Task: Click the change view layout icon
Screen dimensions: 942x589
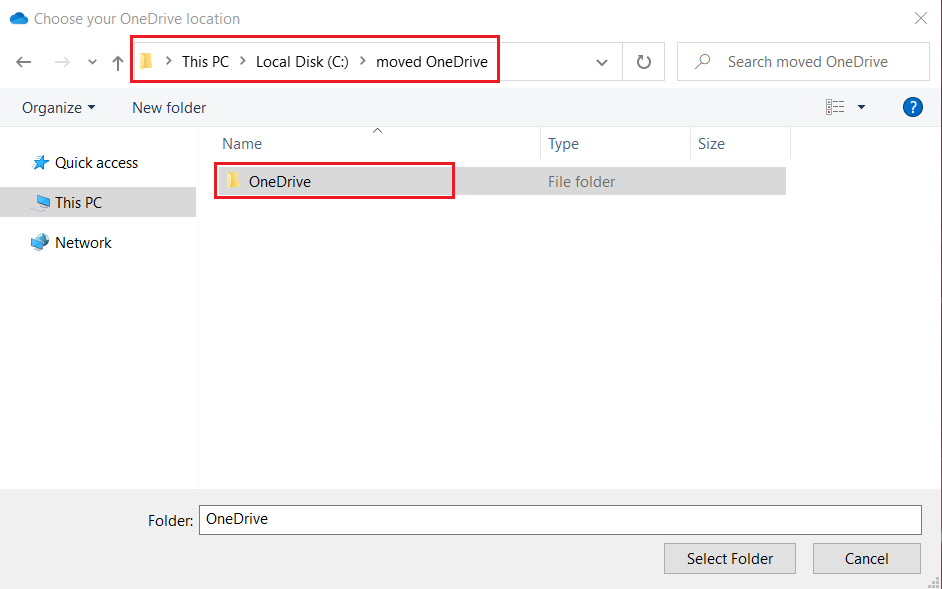Action: 835,107
